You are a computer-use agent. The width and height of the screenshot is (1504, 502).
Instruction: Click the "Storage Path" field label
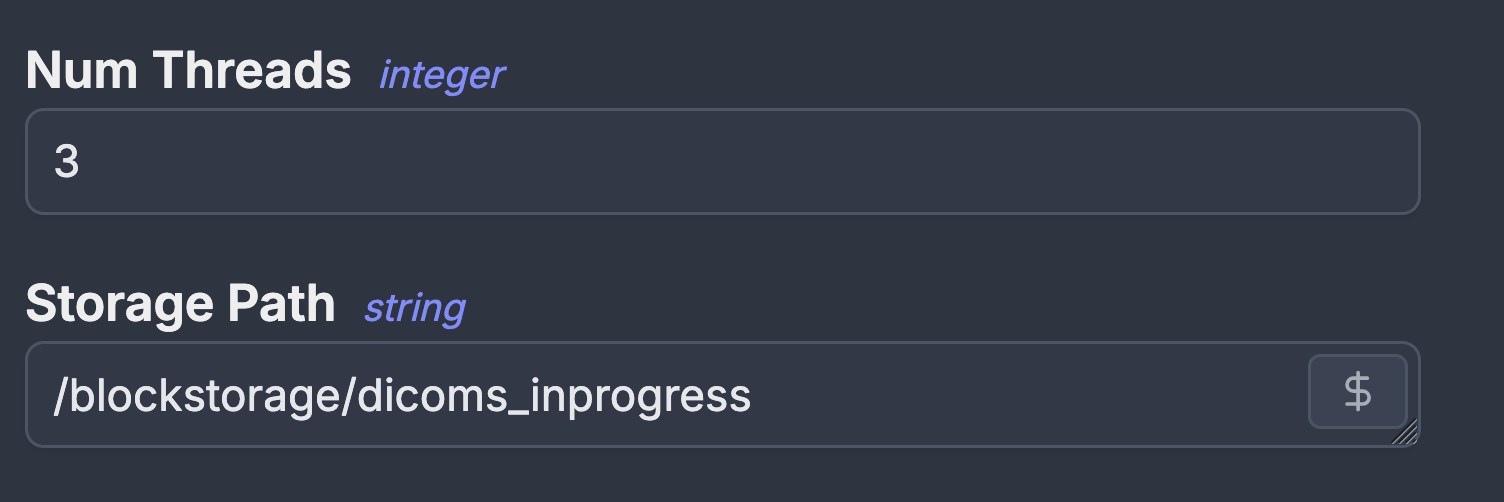[180, 304]
